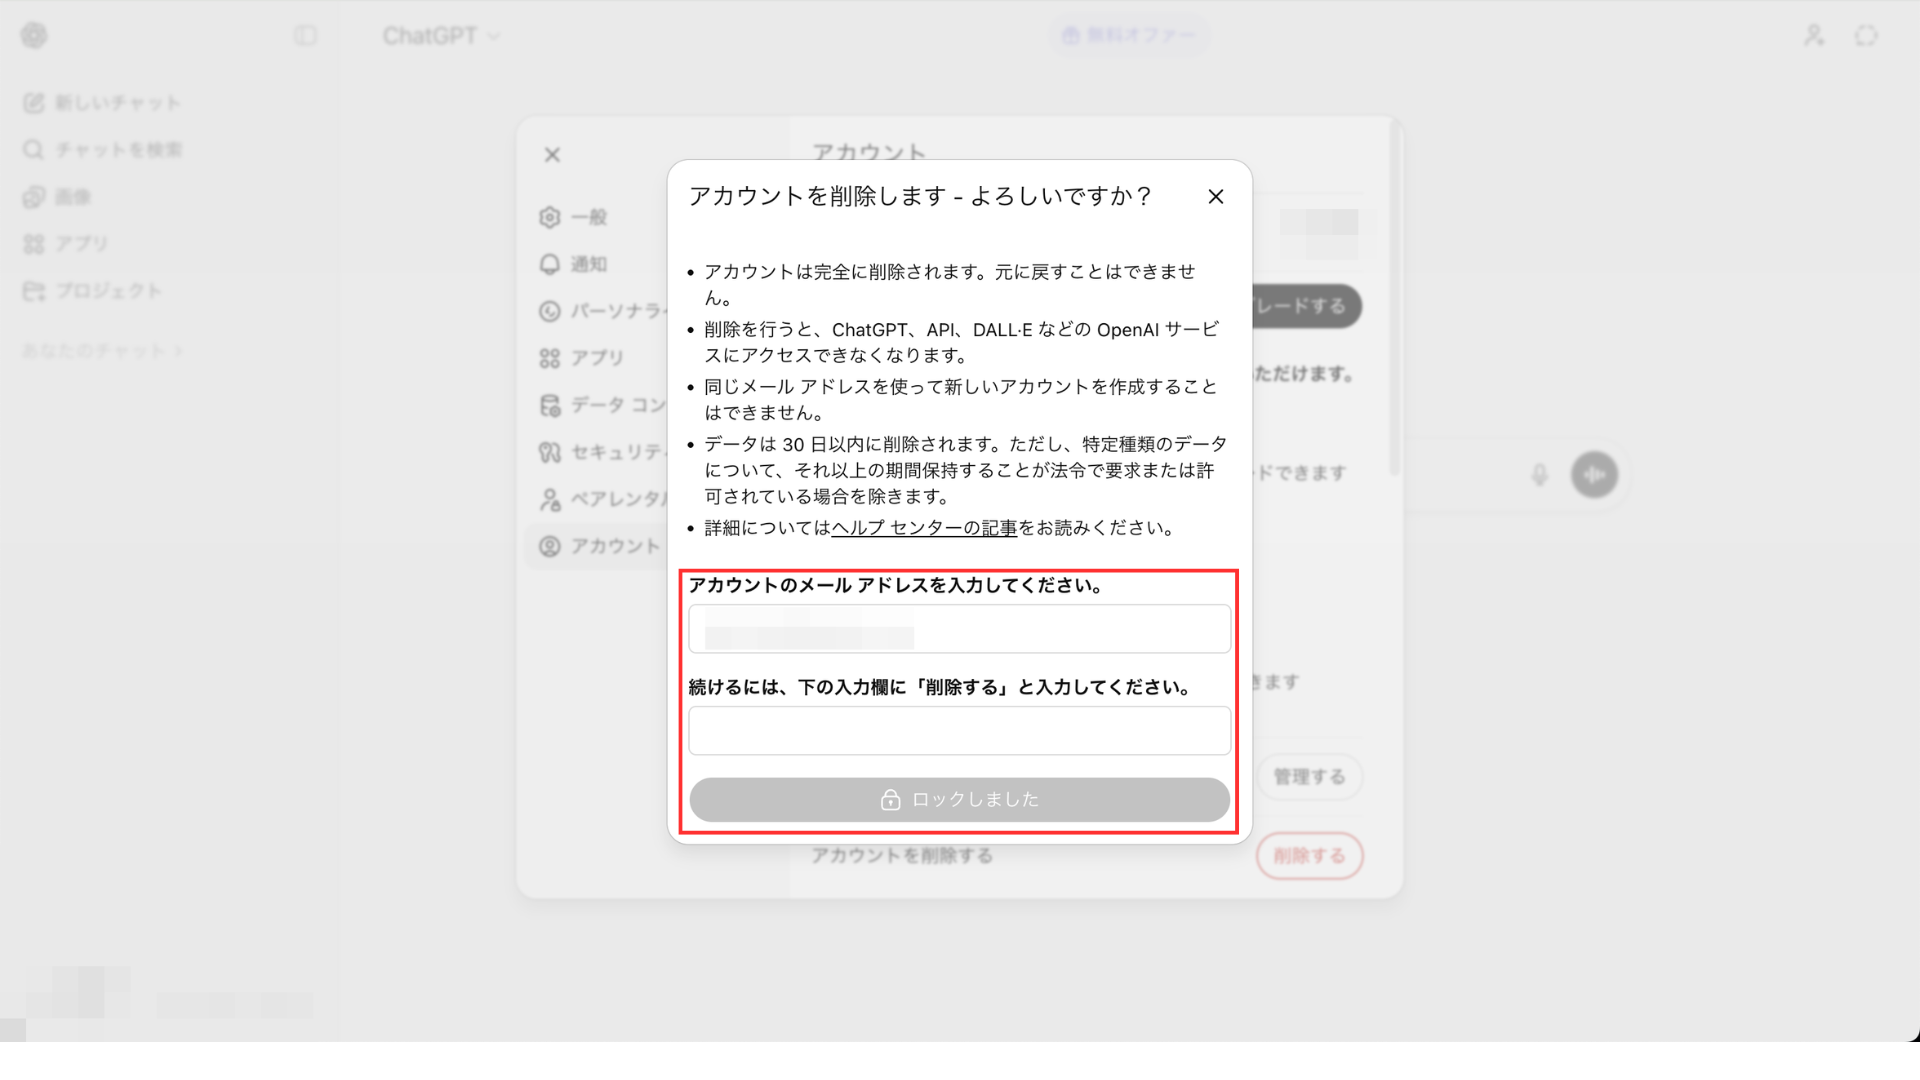Open the アプリ settings tab
This screenshot has width=1920, height=1080.
click(x=596, y=358)
